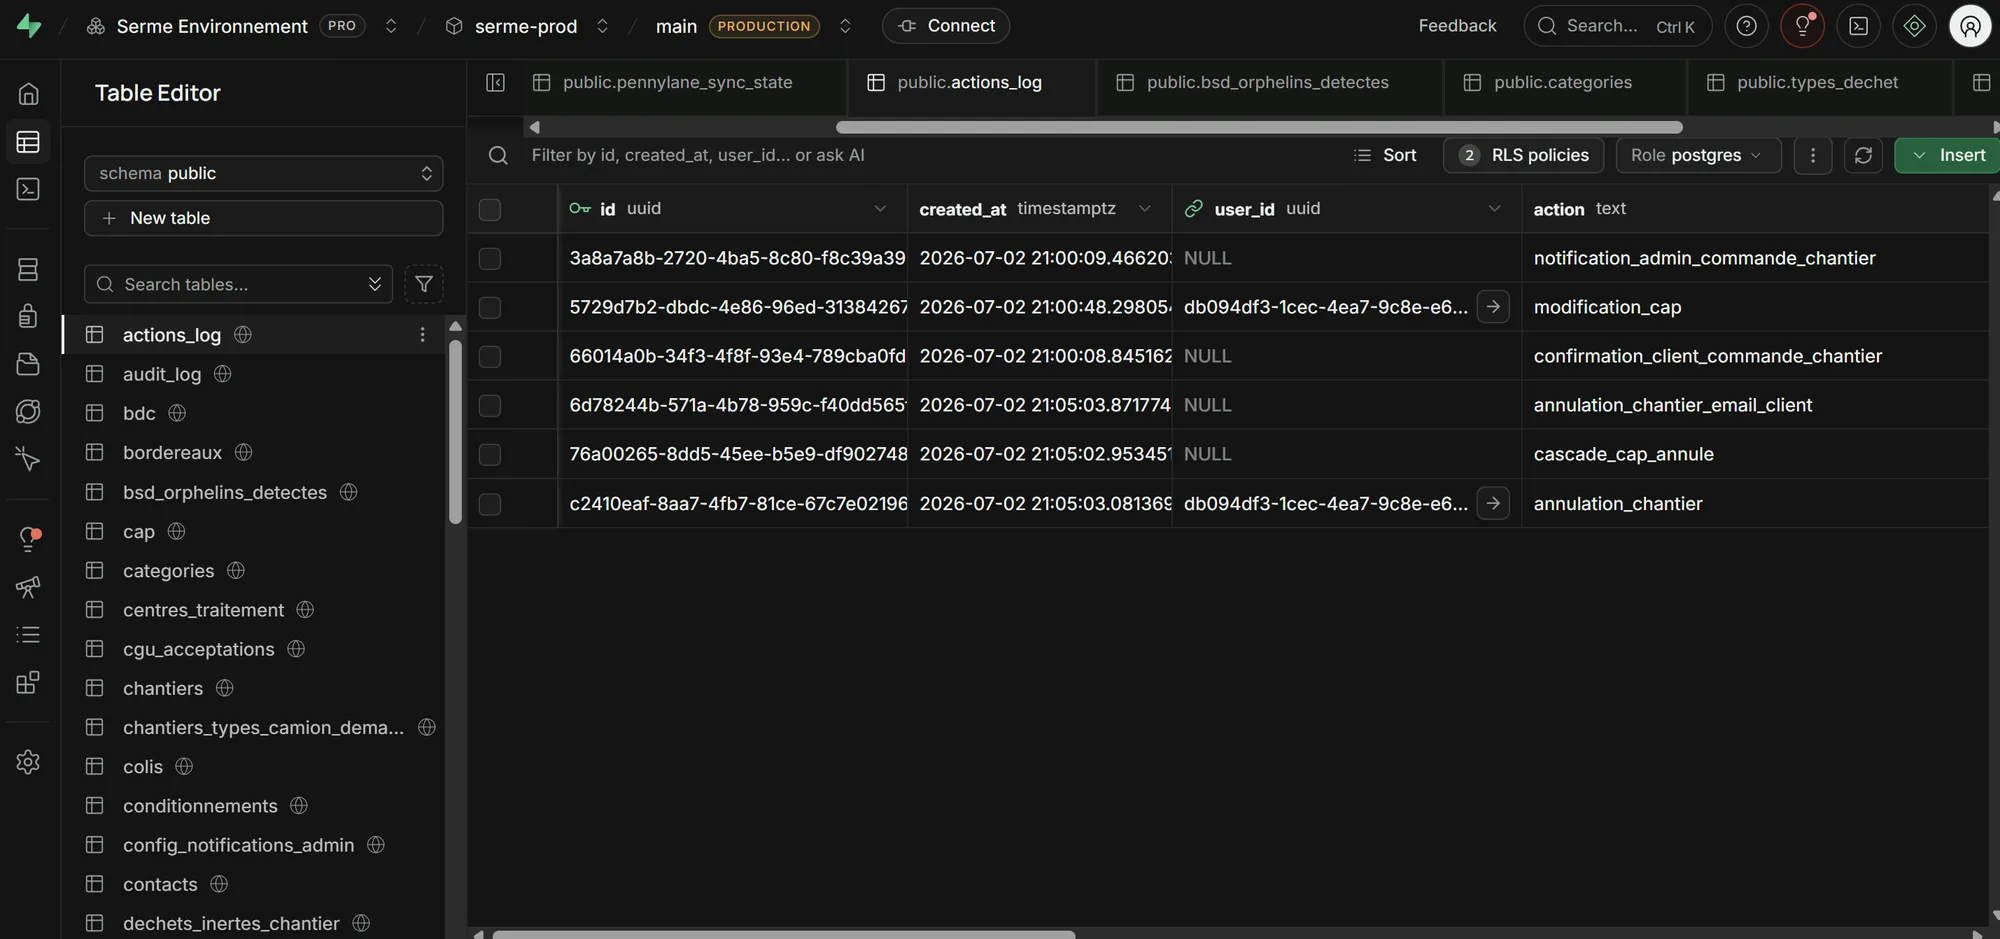Click the bottom grid horizontal scrollbar
2000x939 pixels.
click(x=784, y=934)
